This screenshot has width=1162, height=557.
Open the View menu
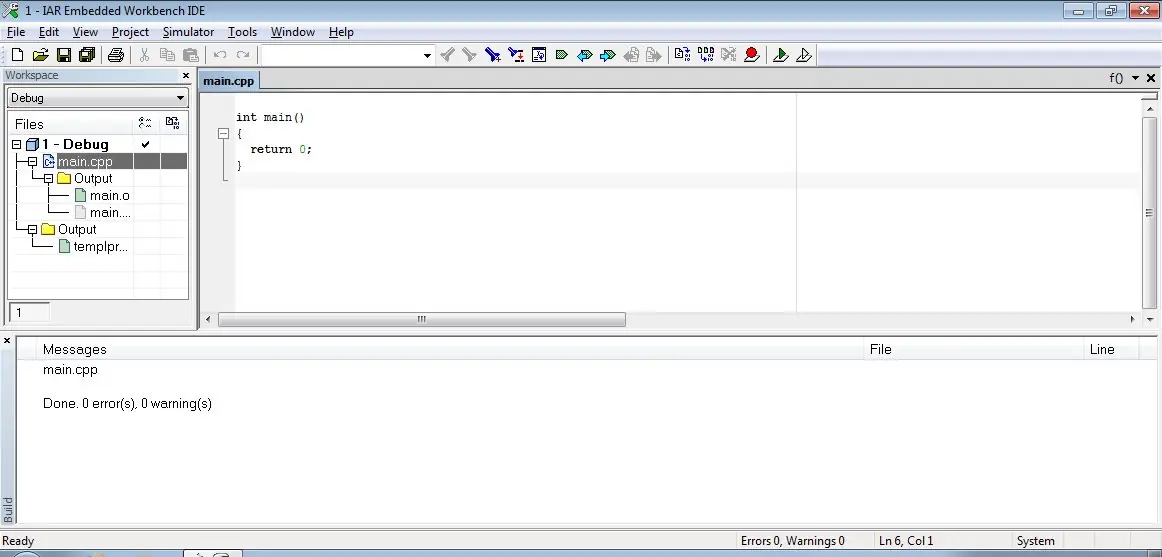(85, 32)
